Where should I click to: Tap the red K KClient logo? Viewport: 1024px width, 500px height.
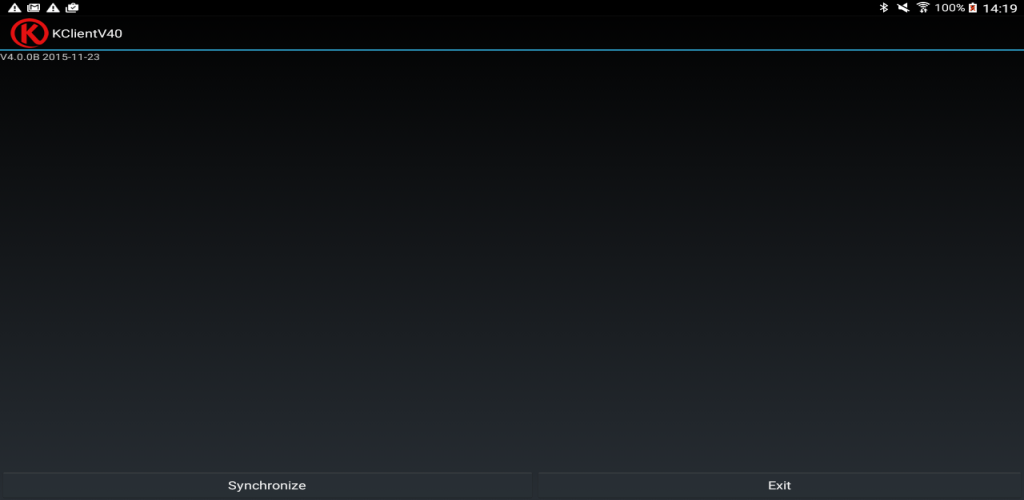29,33
